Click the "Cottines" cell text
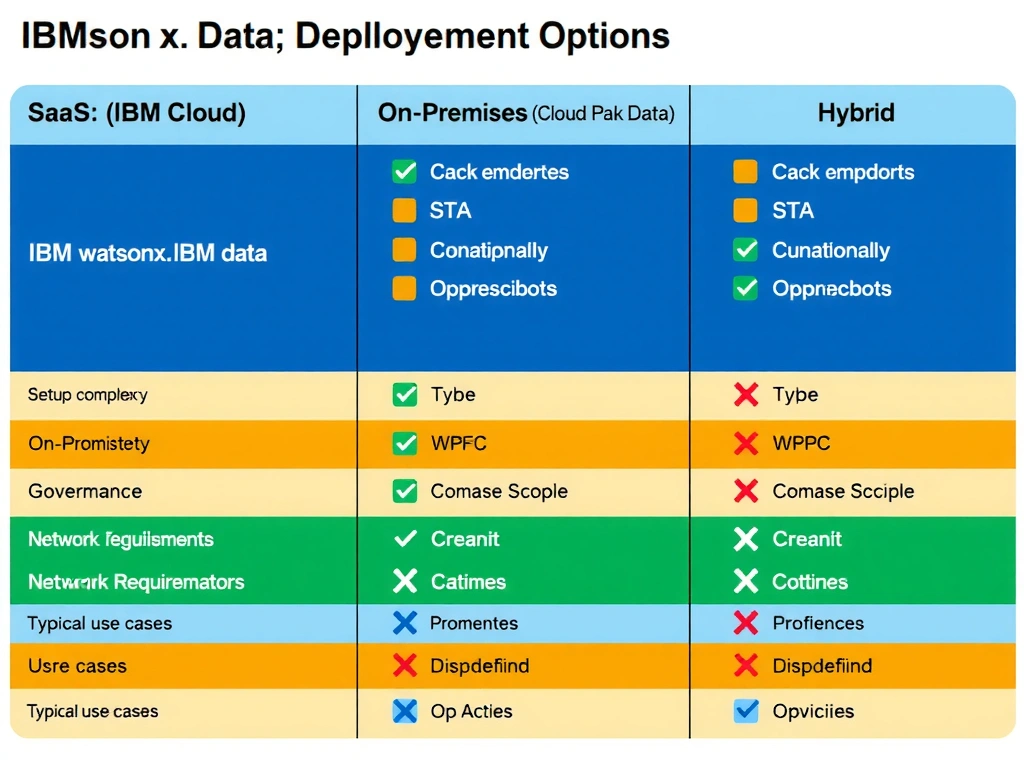The height and width of the screenshot is (768, 1024). (x=810, y=582)
